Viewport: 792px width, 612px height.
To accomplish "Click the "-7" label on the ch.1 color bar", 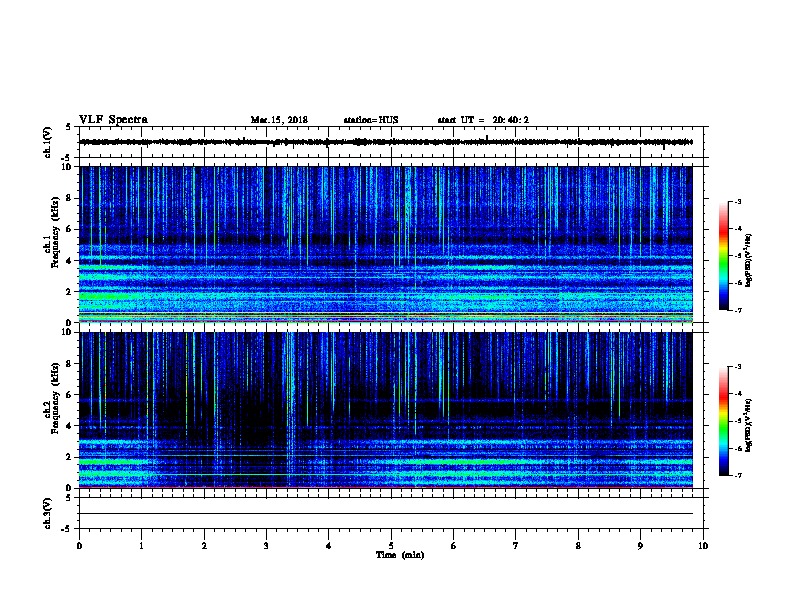I will pos(737,310).
